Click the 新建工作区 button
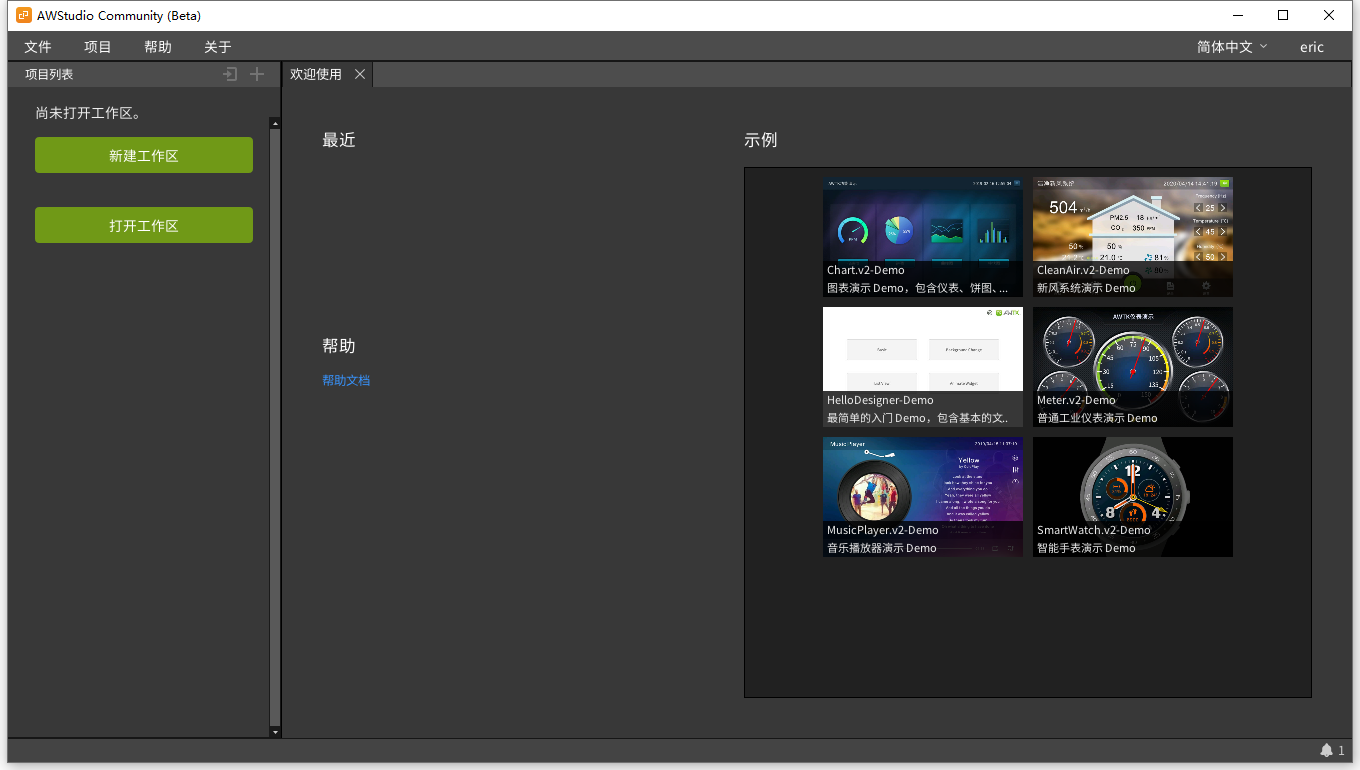The height and width of the screenshot is (770, 1360). 144,155
